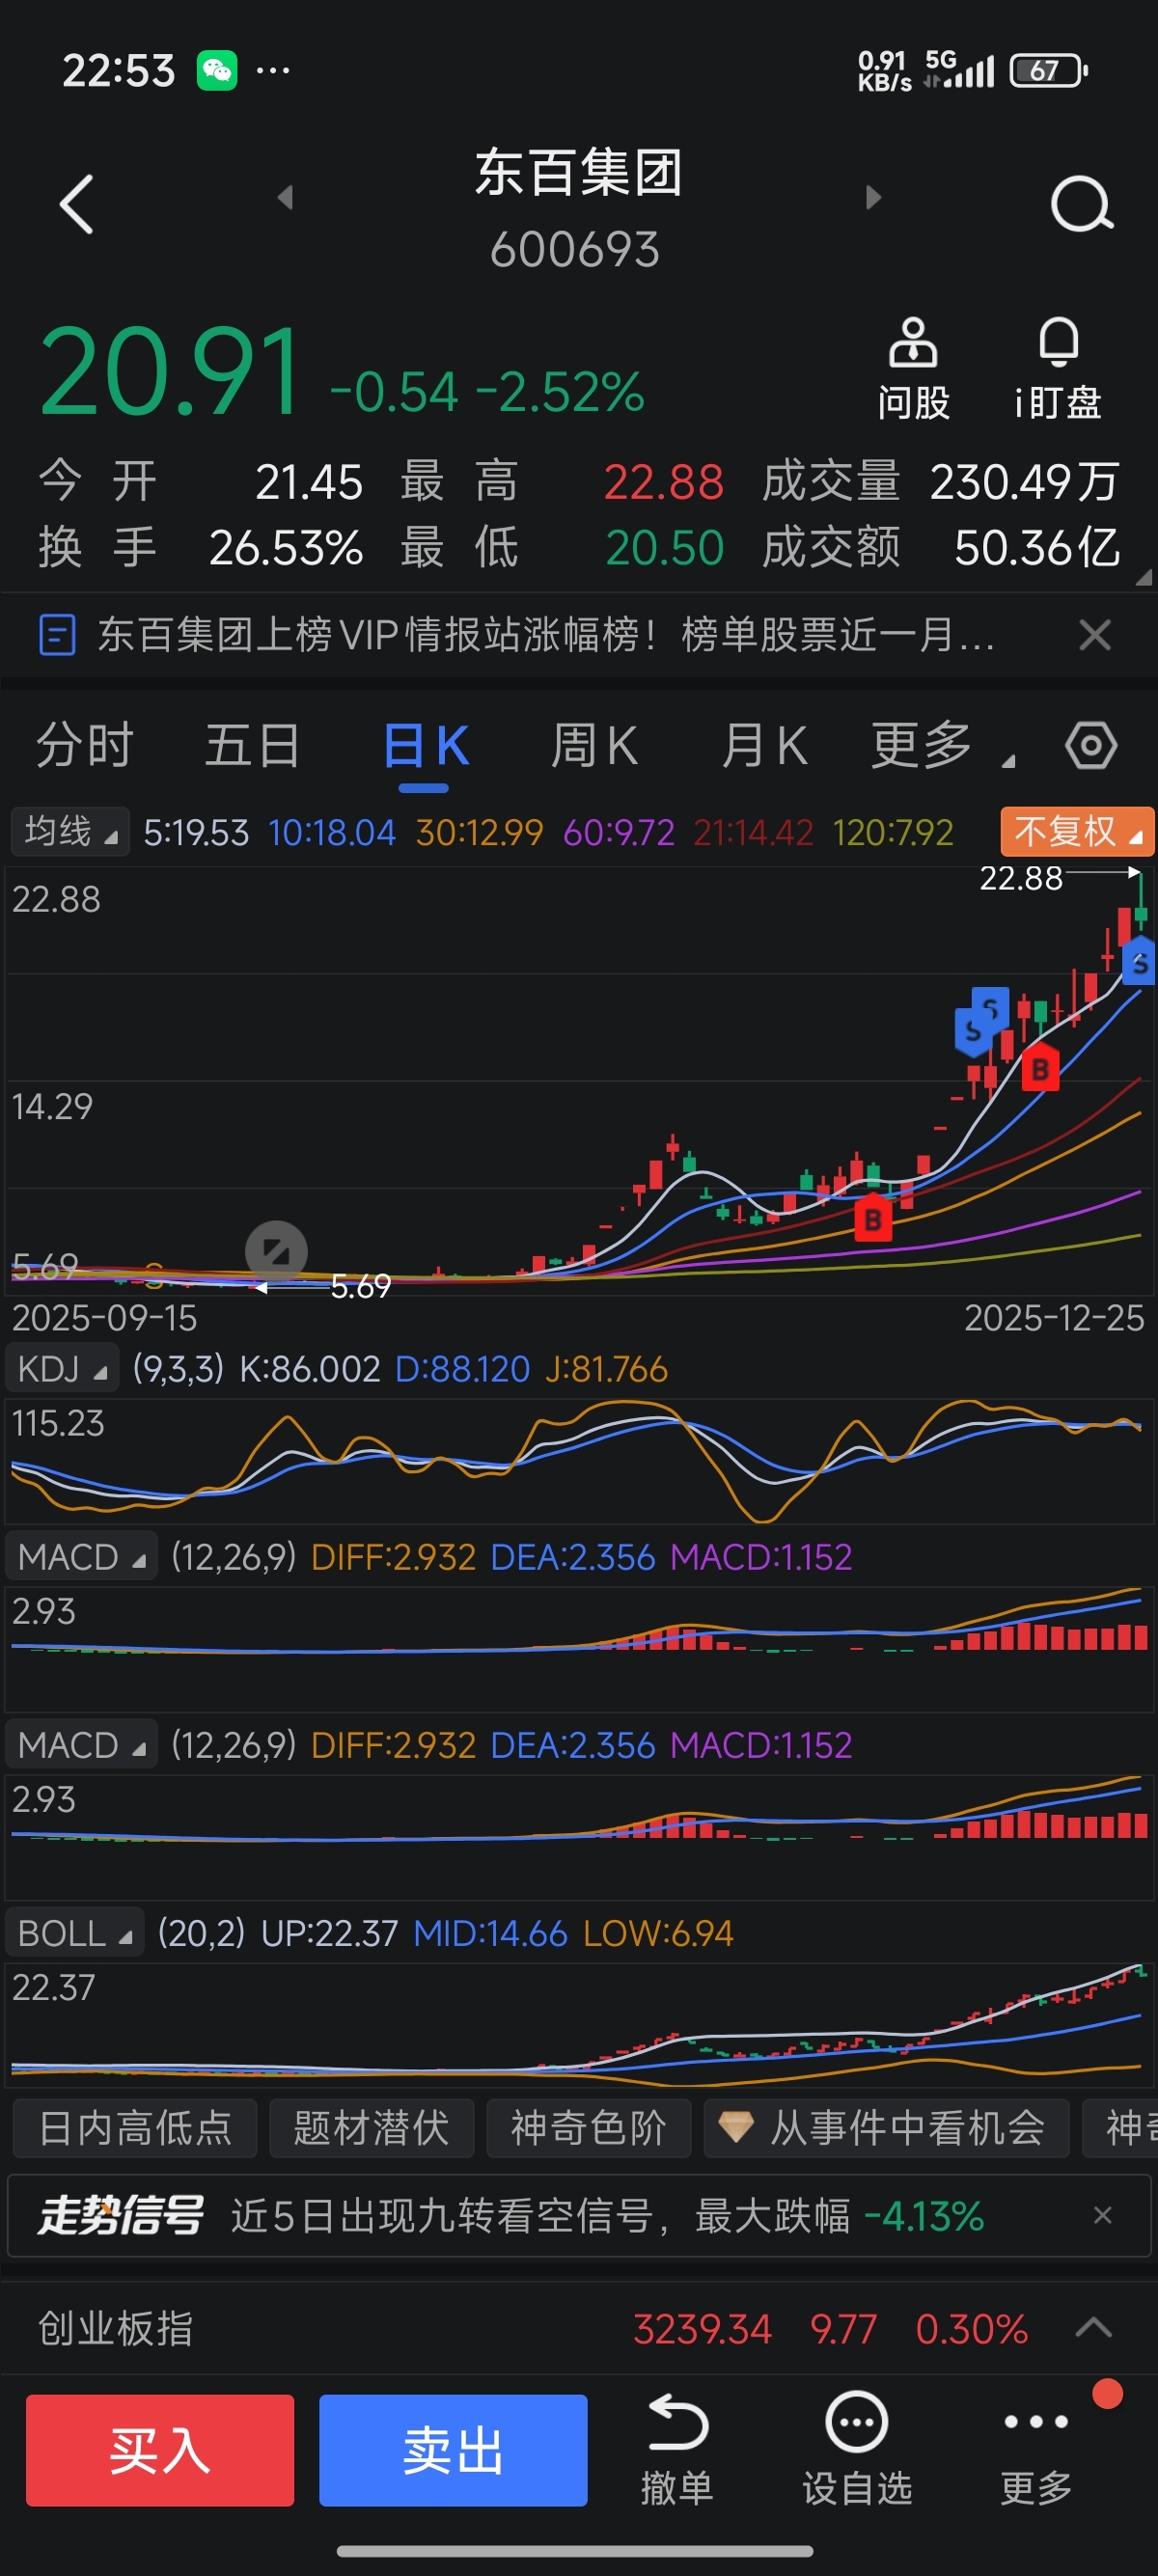Tap the 换手 value 26.53%
The width and height of the screenshot is (1158, 2576).
[286, 548]
